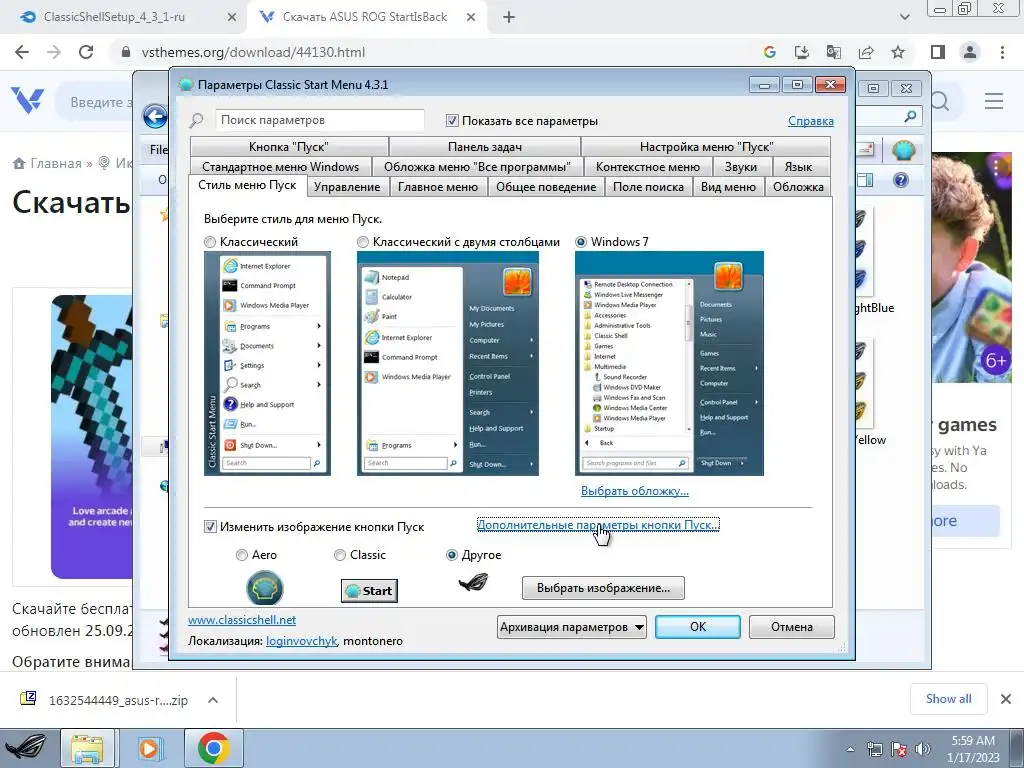Viewport: 1024px width, 768px height.
Task: Click the volume speaker tray icon
Action: pos(923,749)
